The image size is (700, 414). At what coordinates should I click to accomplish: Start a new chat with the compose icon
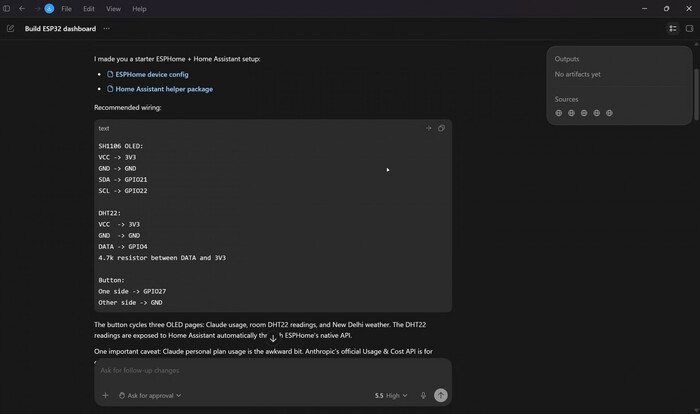click(x=10, y=29)
